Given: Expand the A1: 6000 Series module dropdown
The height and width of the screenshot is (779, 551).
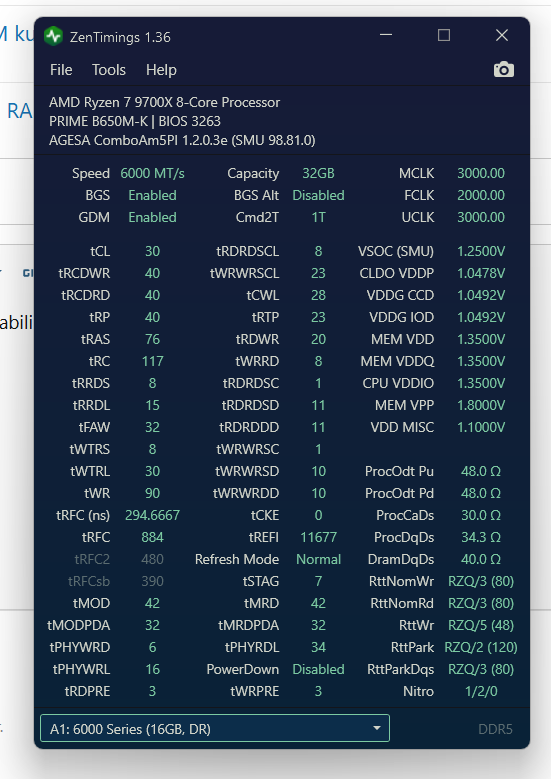Looking at the screenshot, I should (x=215, y=728).
